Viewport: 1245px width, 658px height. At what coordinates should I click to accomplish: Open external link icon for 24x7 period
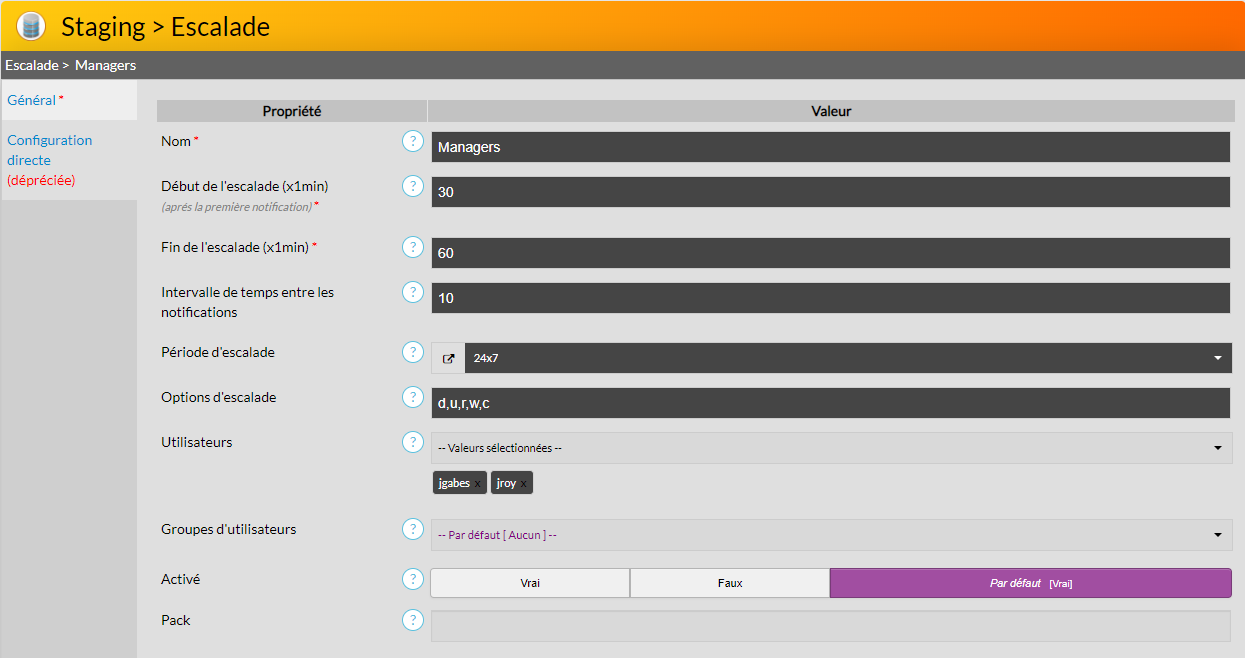click(448, 358)
